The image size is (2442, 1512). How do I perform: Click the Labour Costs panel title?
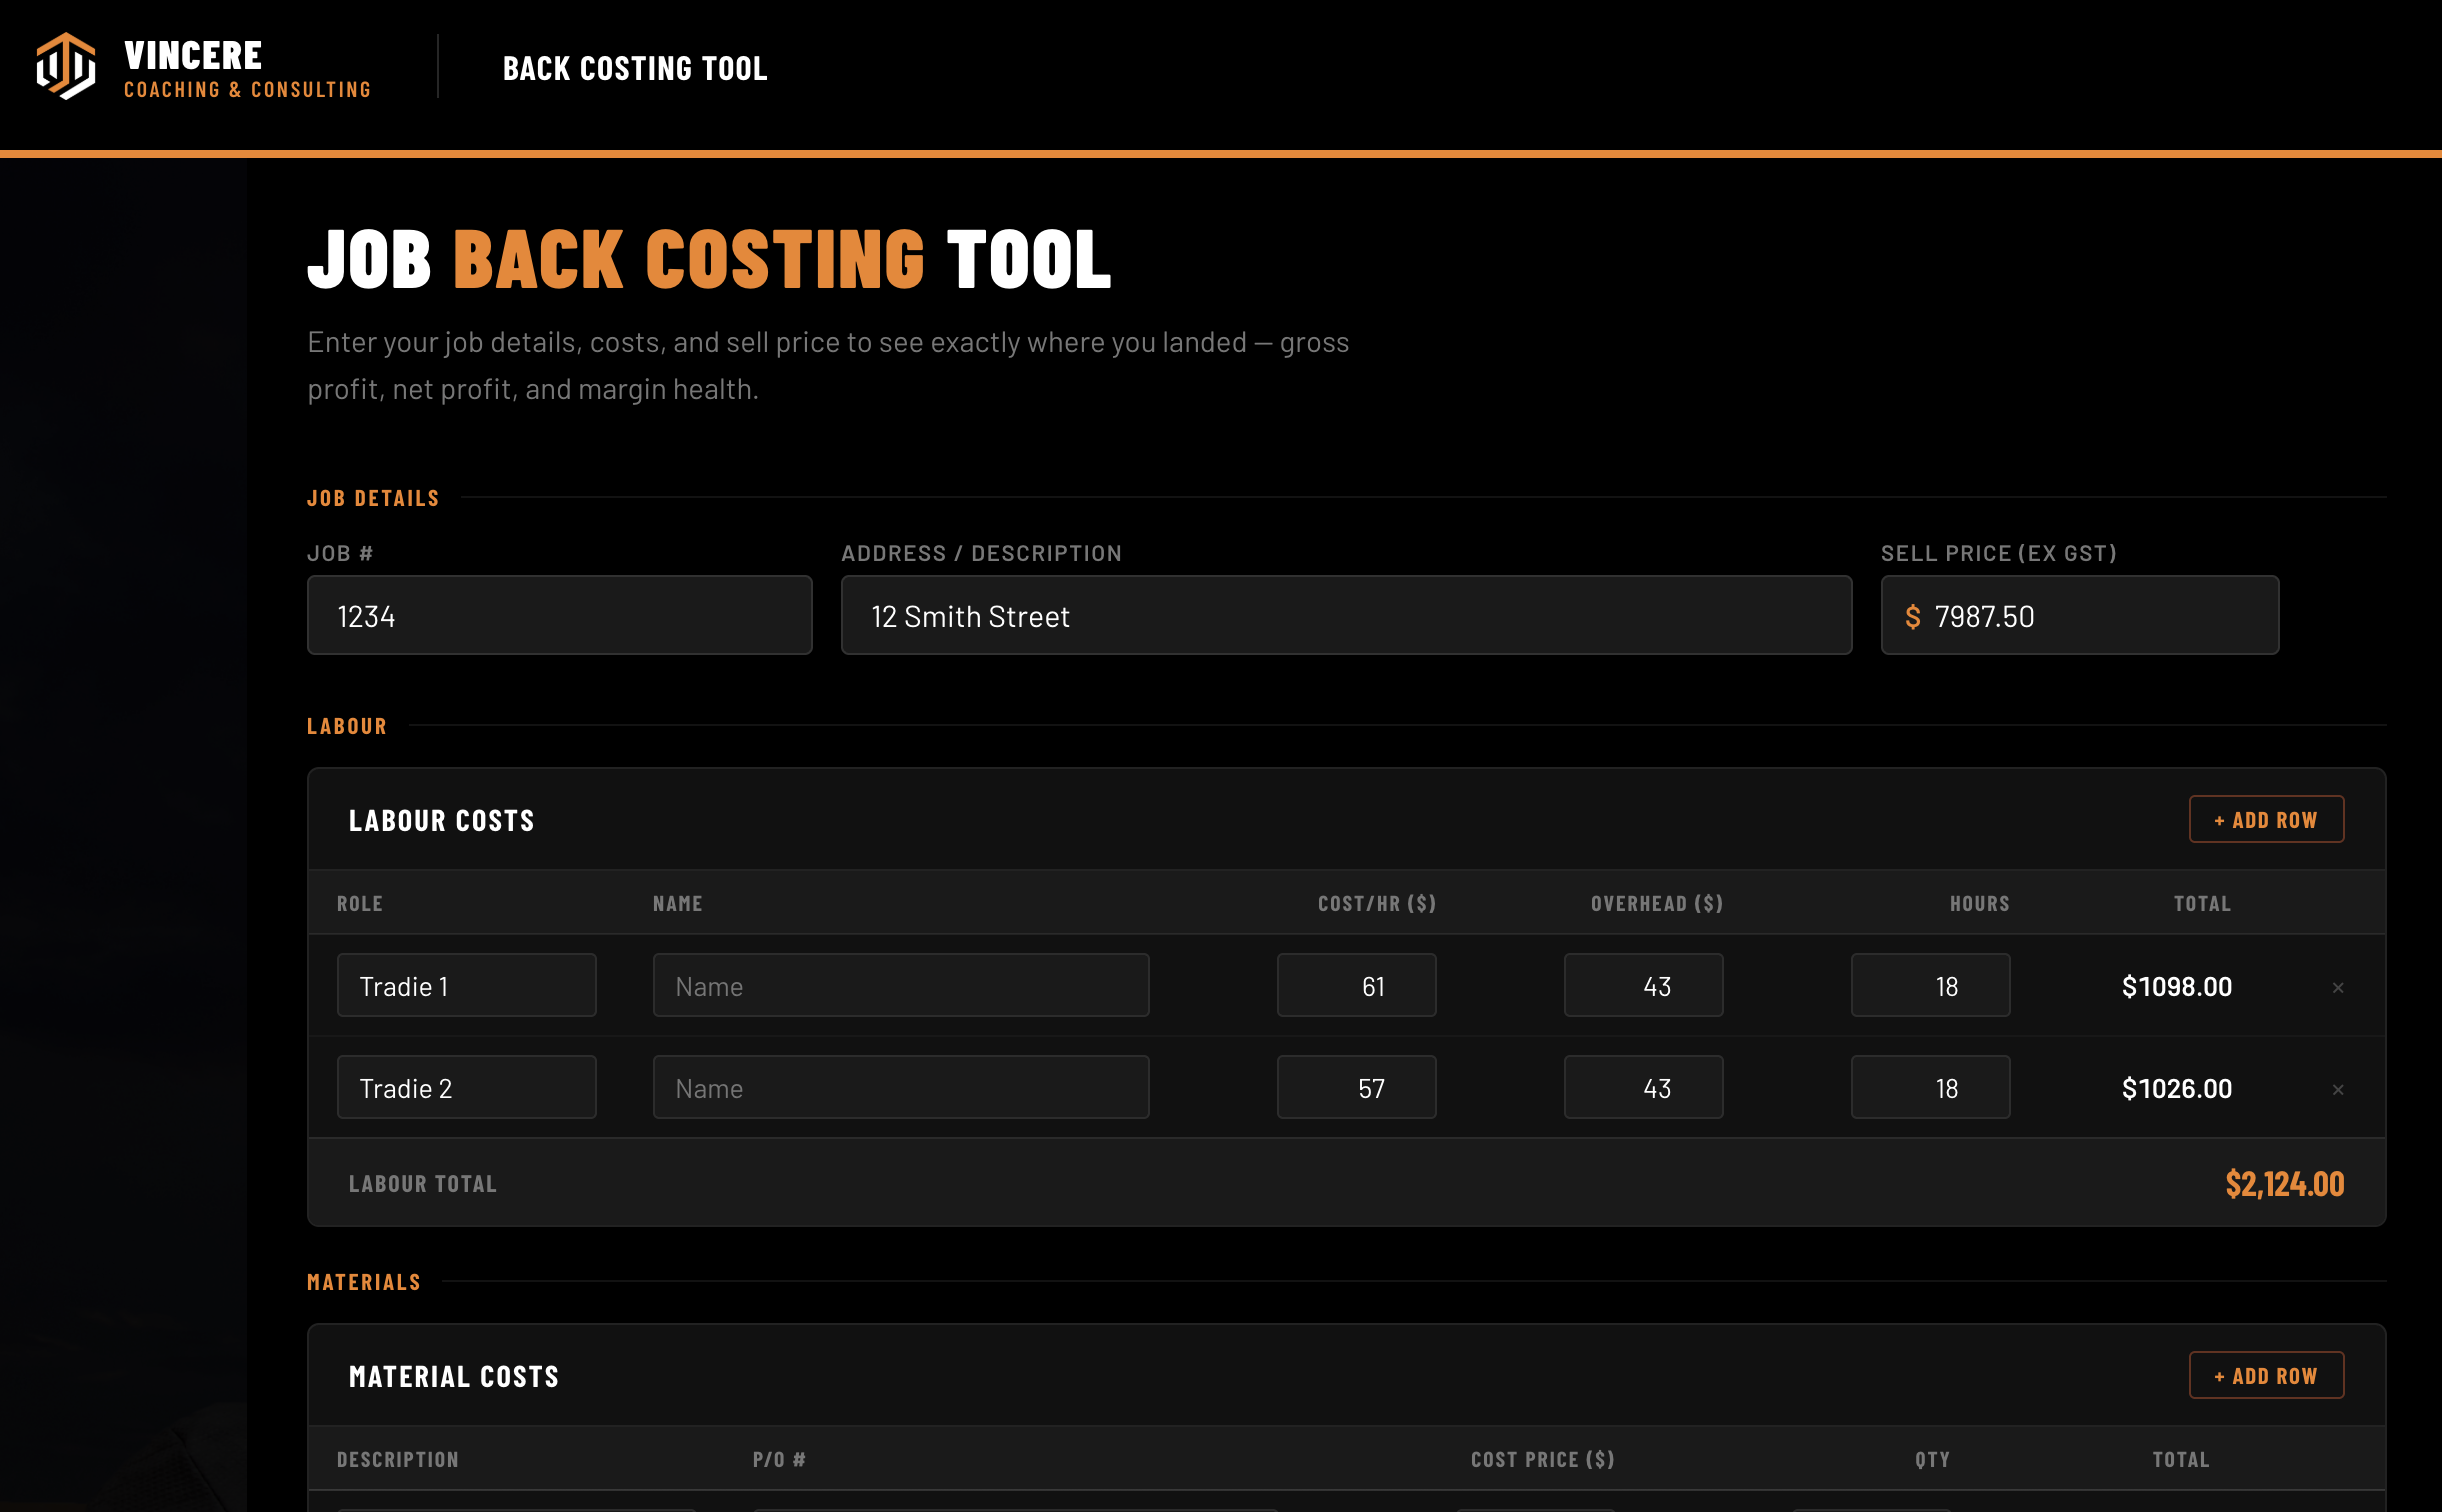tap(441, 821)
